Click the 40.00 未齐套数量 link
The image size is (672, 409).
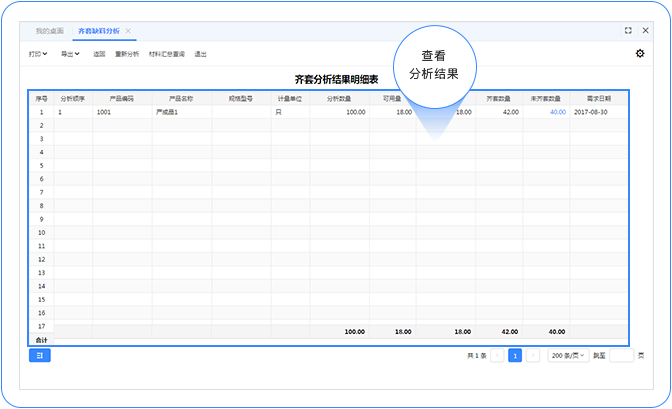pyautogui.click(x=557, y=113)
